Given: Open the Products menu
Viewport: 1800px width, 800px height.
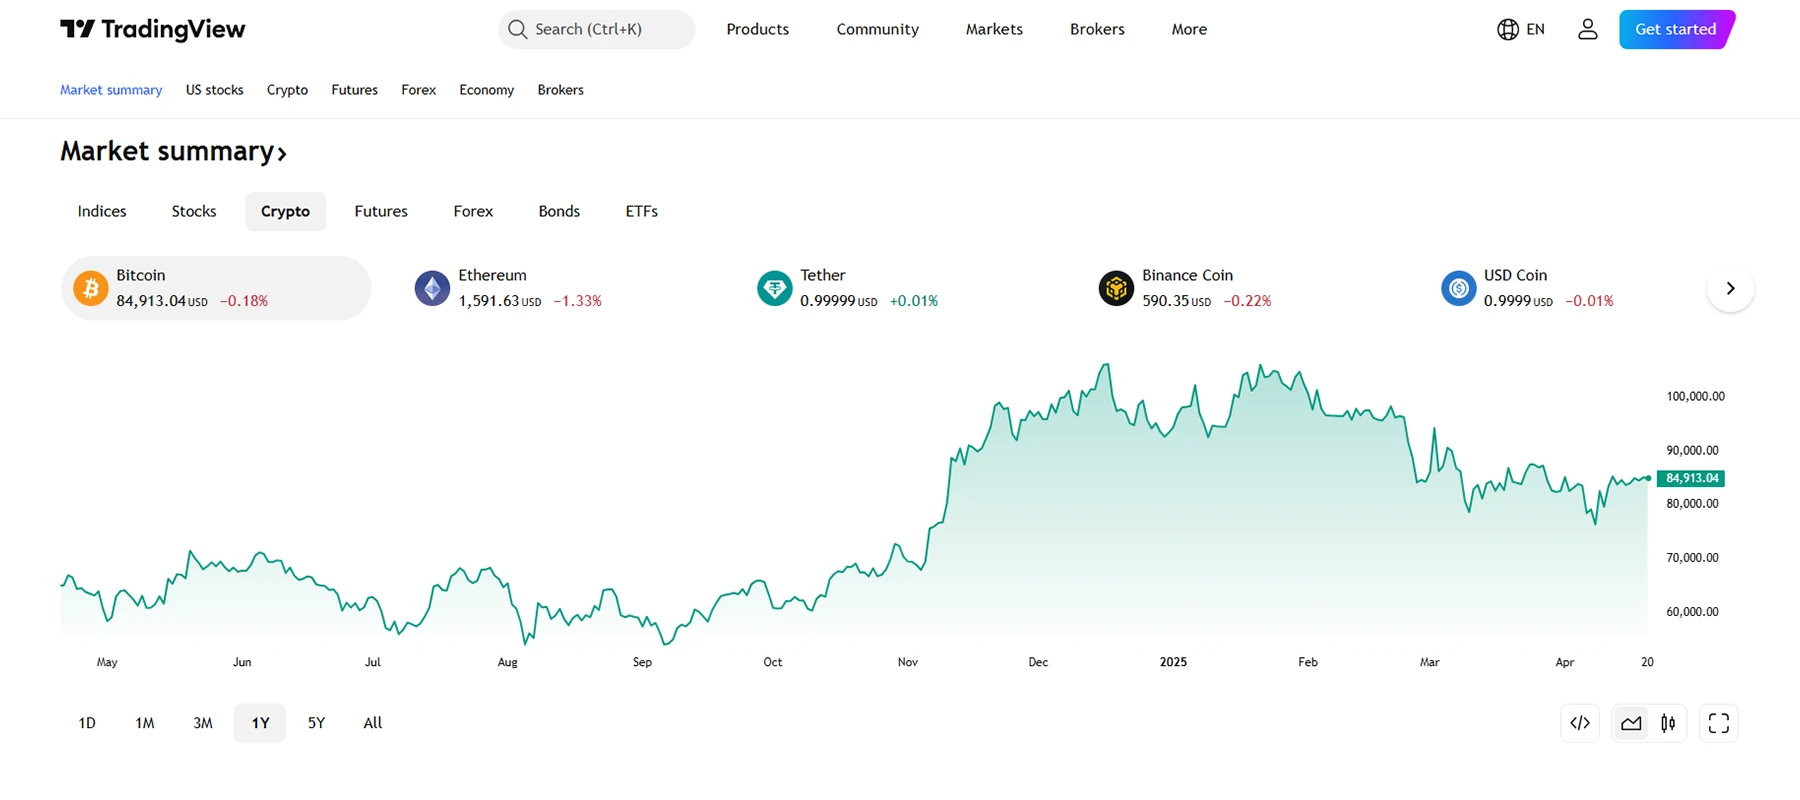Looking at the screenshot, I should (x=758, y=29).
